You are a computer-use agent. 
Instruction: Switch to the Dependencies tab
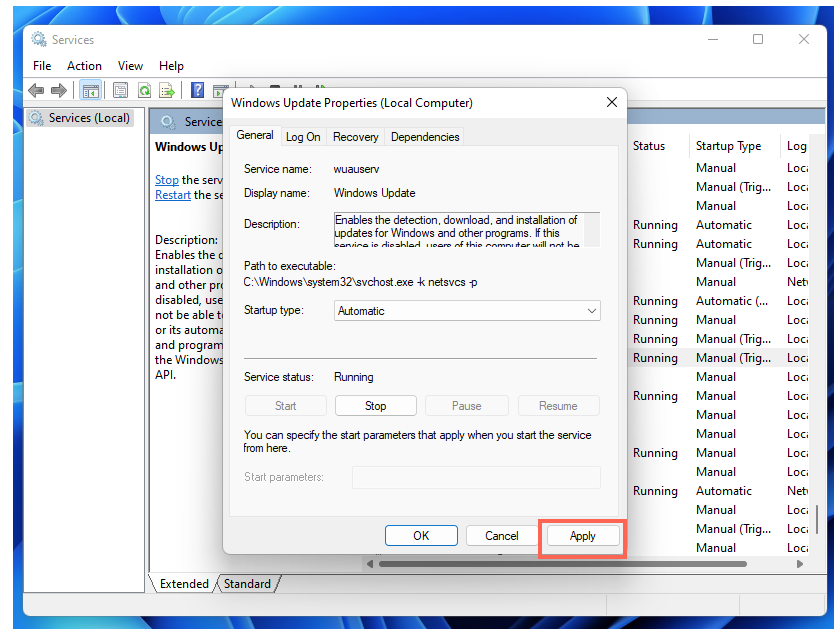(x=425, y=137)
